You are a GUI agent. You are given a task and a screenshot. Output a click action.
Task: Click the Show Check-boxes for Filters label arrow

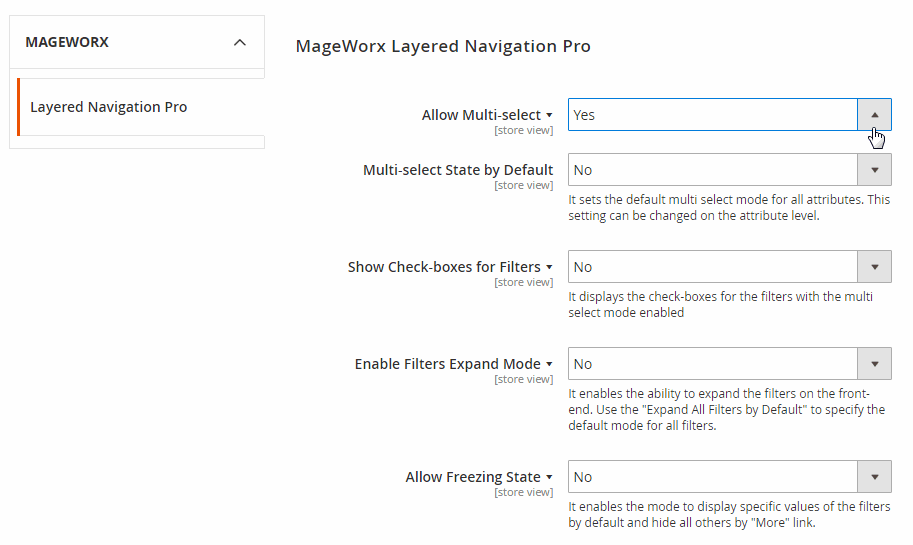(549, 268)
